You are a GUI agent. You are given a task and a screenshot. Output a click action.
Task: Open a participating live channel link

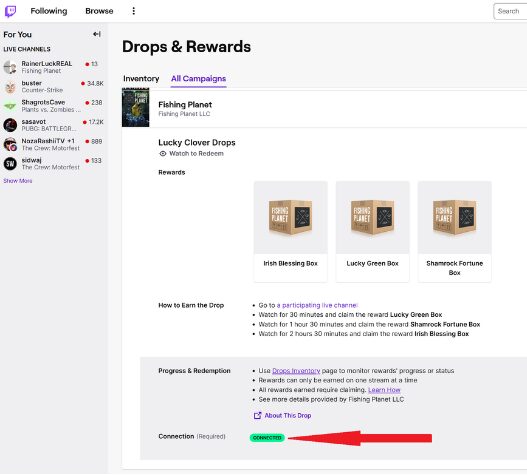click(317, 305)
